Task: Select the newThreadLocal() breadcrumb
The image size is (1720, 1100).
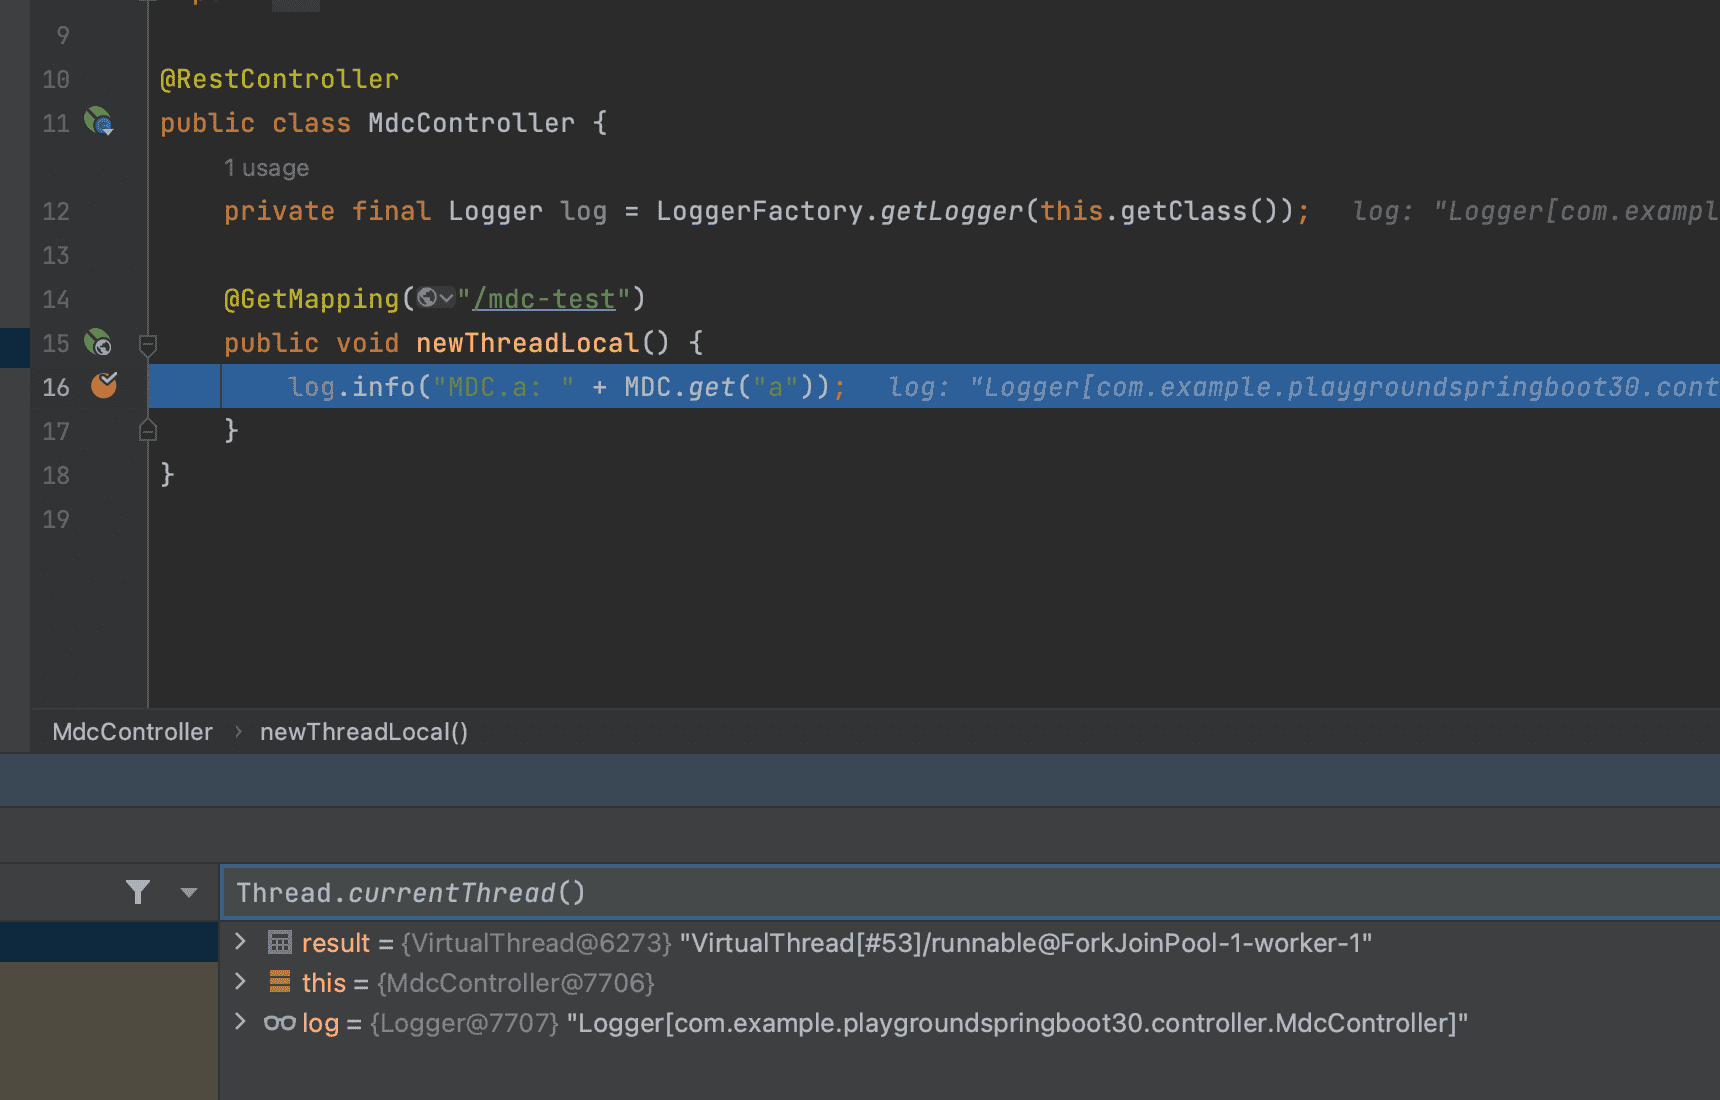Action: (x=364, y=732)
